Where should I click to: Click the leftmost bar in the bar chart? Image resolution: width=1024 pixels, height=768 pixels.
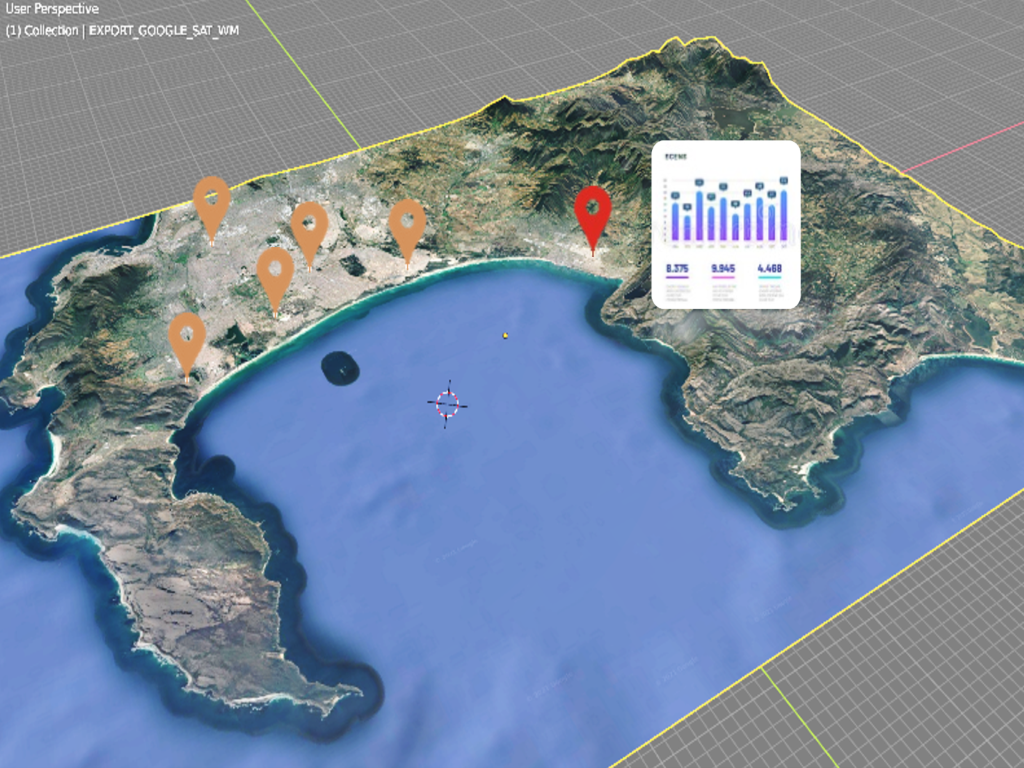[675, 220]
